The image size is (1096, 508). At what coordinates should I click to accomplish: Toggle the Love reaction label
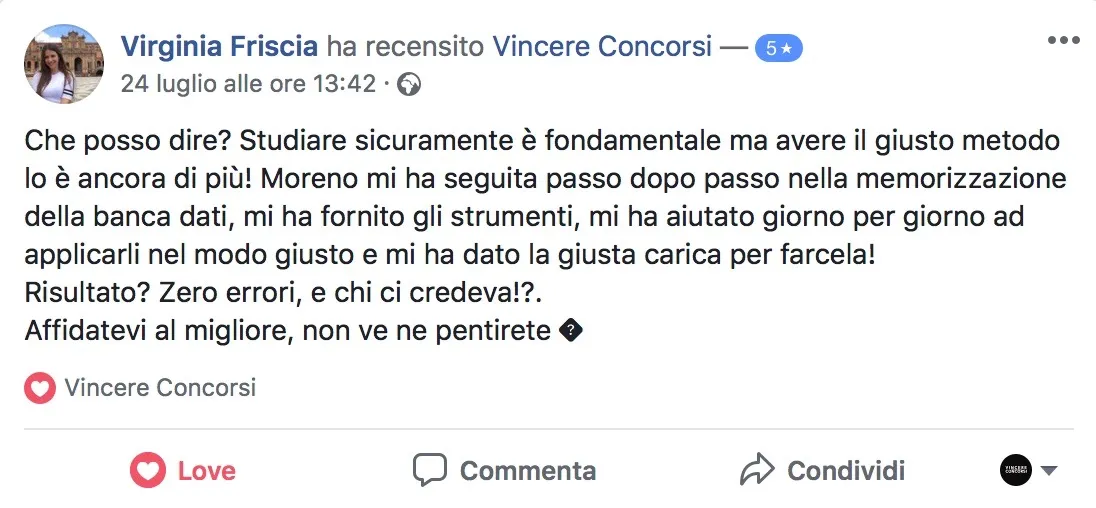click(207, 470)
